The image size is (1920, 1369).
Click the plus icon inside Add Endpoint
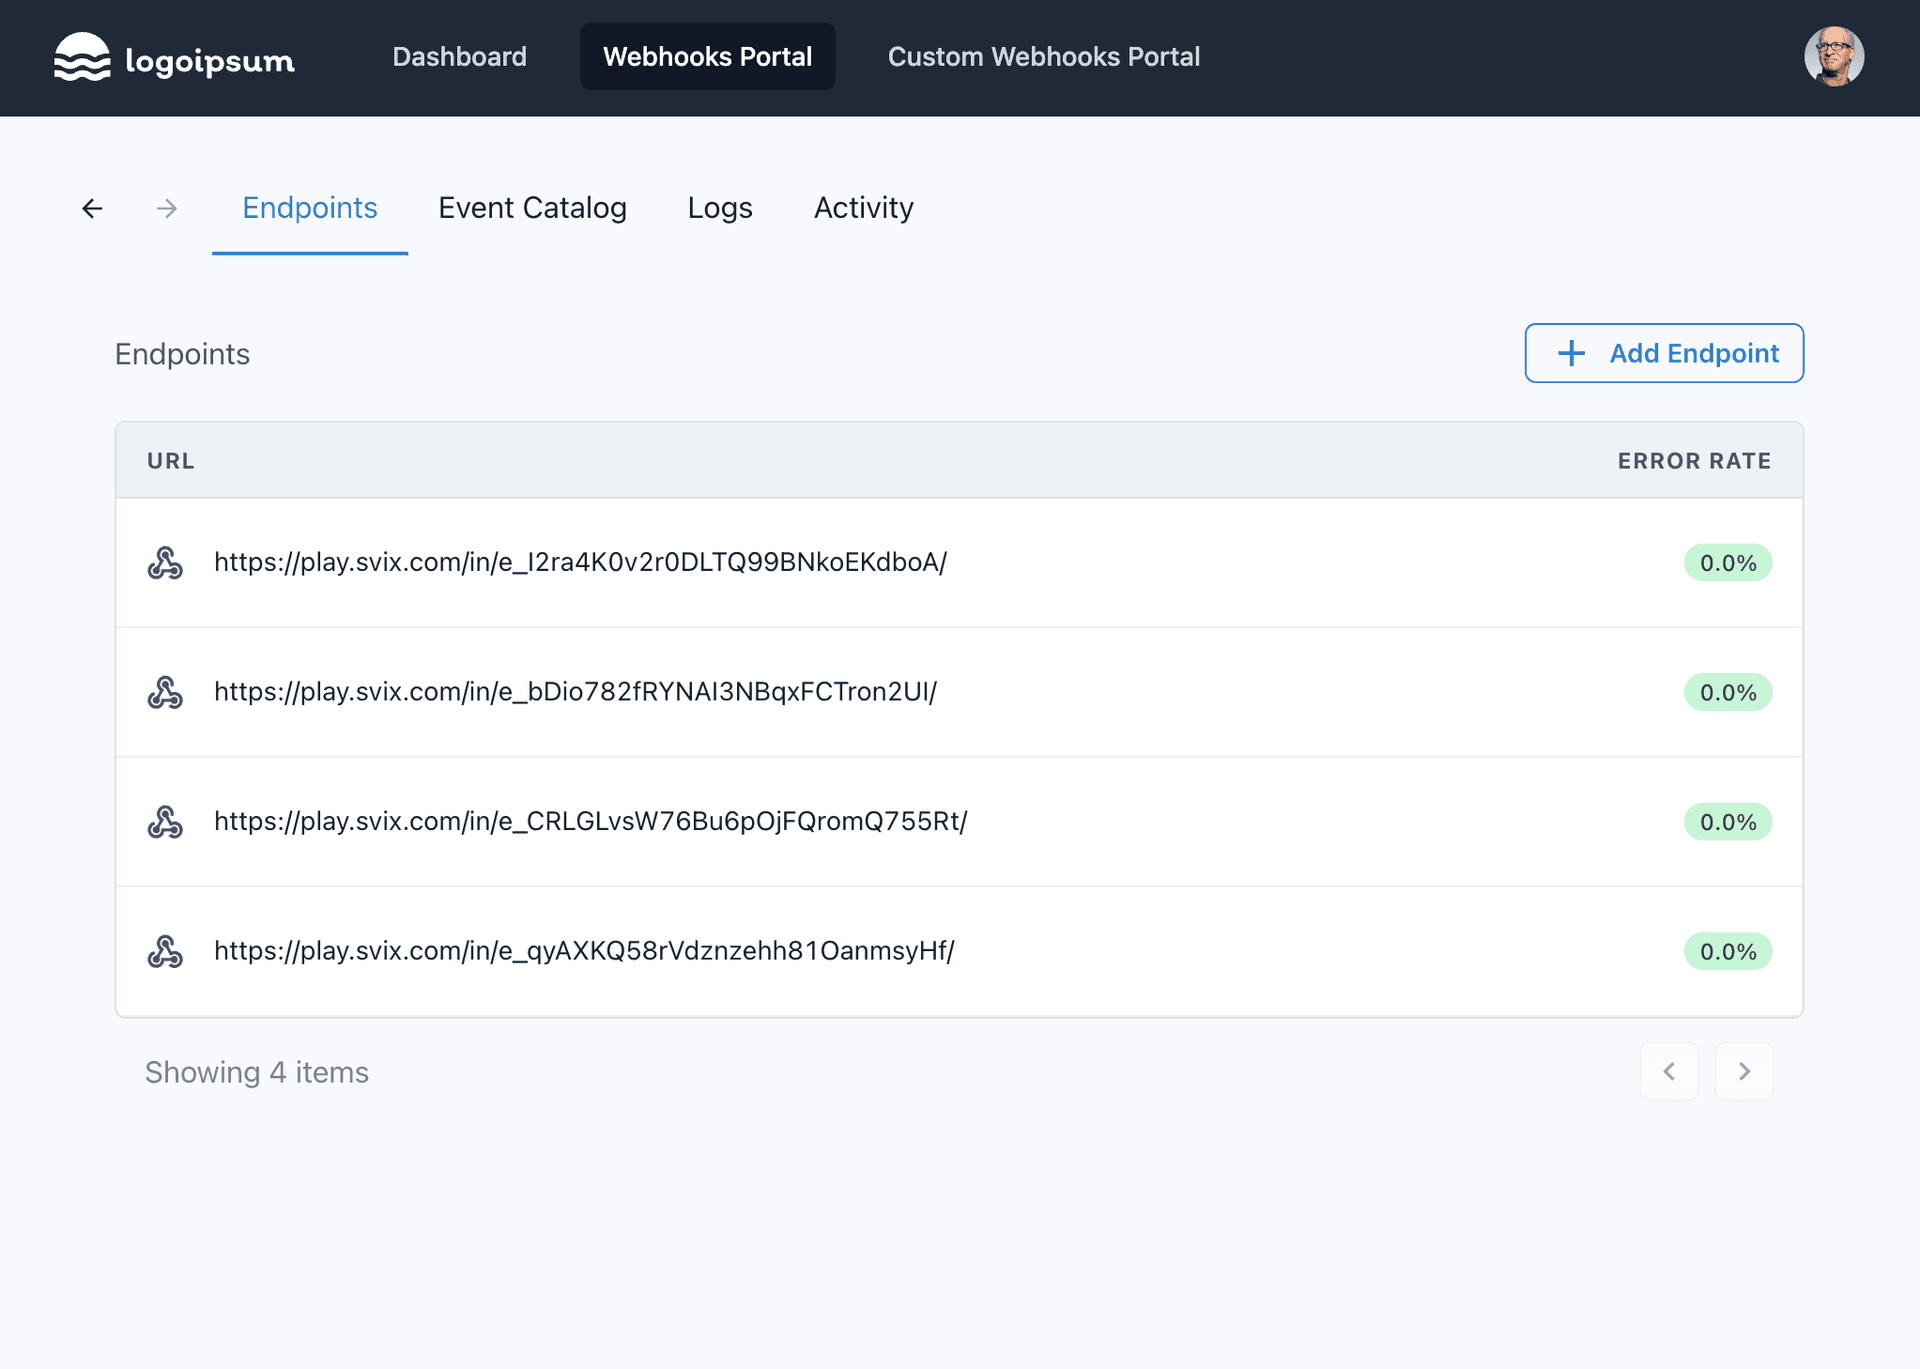click(1571, 353)
